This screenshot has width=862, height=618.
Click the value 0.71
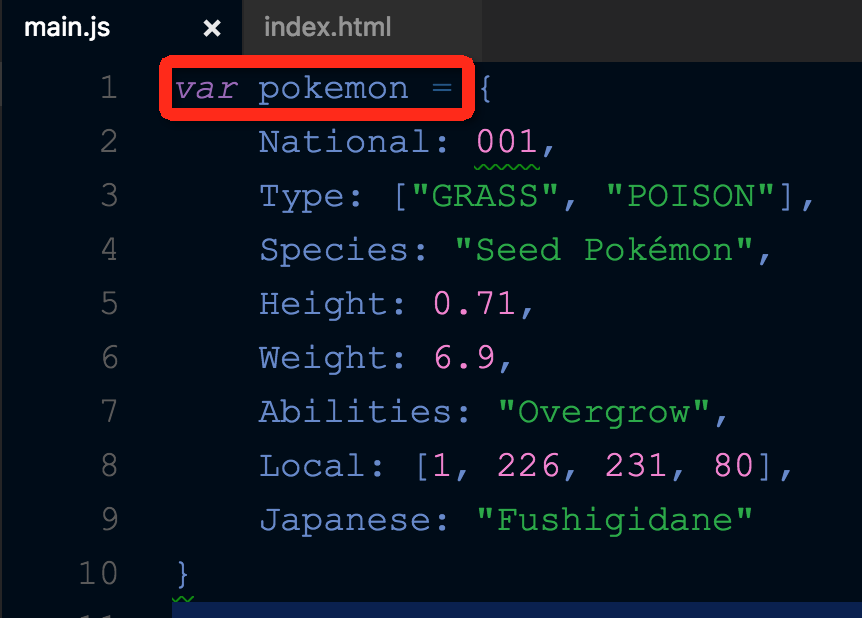[x=474, y=303]
